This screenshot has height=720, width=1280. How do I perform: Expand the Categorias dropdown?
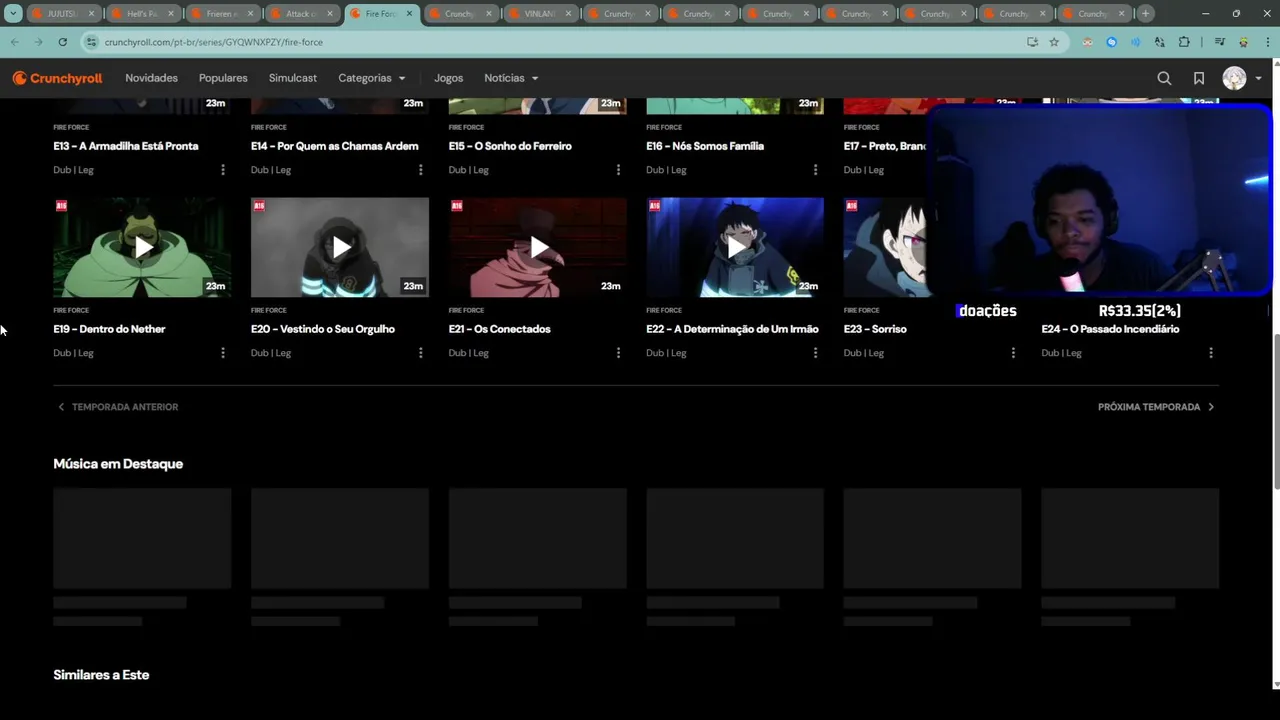(x=371, y=78)
